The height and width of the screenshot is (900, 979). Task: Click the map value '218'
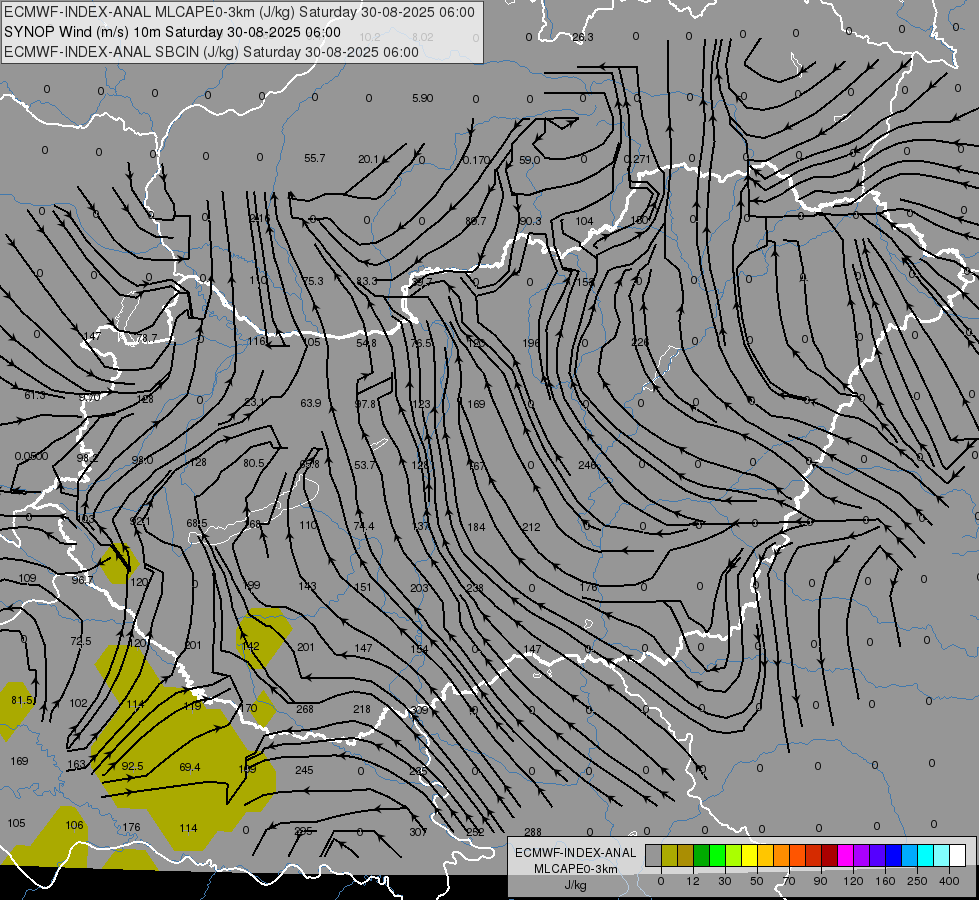(x=362, y=709)
